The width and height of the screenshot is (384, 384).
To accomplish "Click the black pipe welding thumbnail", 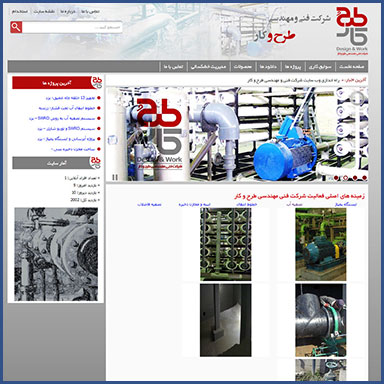I will (x=321, y=320).
